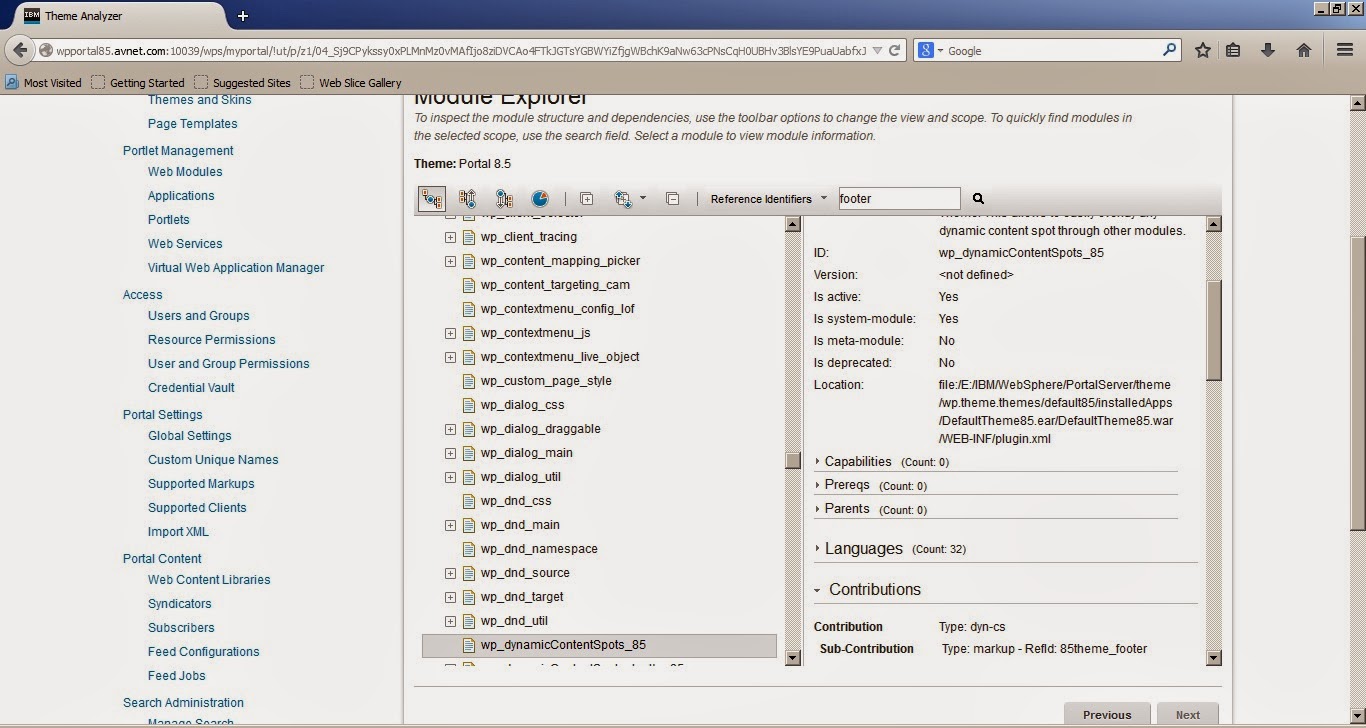Select the wp_dialog_css module

tap(522, 405)
